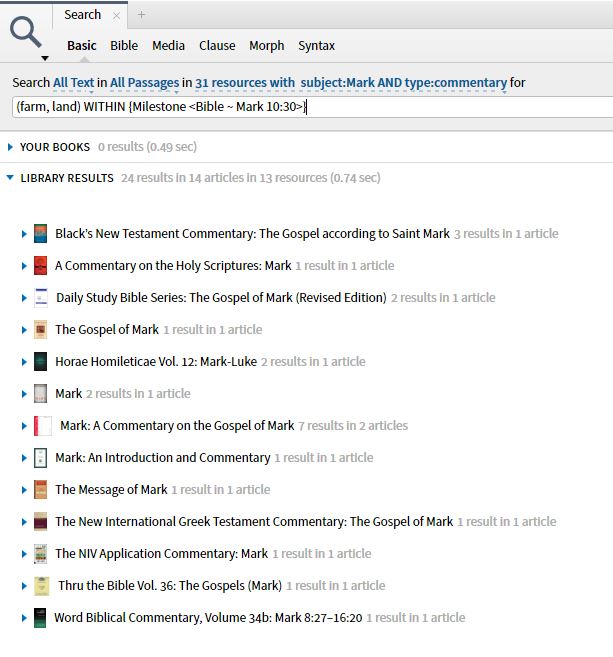Click The Message of Mark cover icon
The width and height of the screenshot is (613, 657).
(41, 490)
